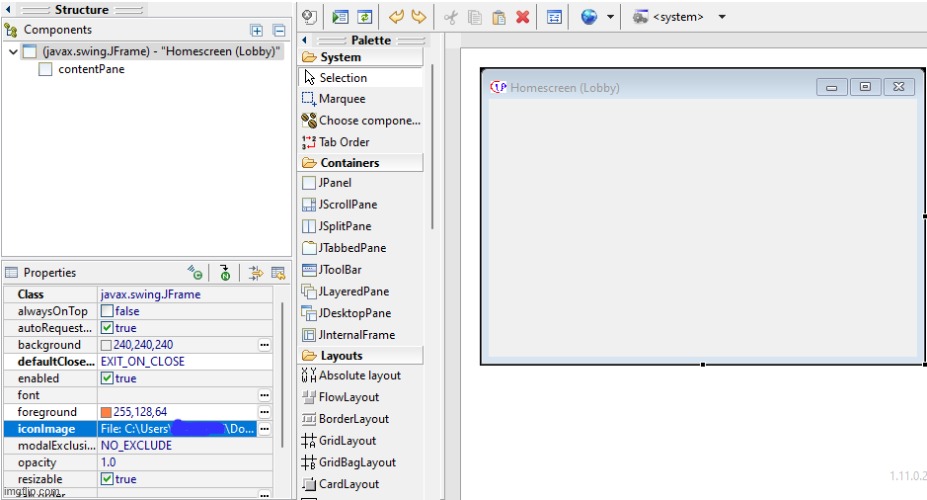Click the Test/Preview GUI icon
927x500 pixels.
tap(341, 17)
